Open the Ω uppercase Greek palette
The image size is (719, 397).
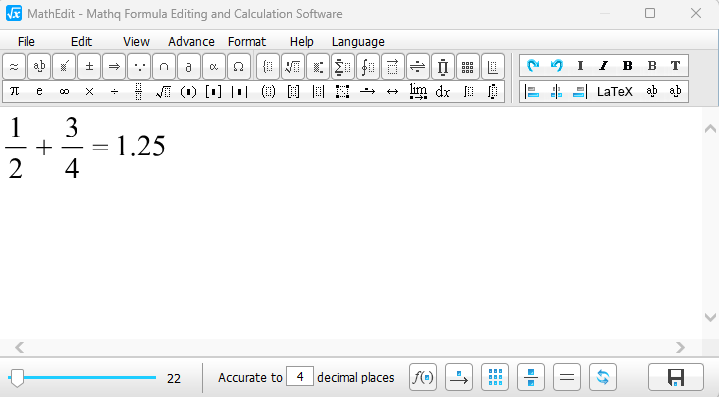click(239, 66)
